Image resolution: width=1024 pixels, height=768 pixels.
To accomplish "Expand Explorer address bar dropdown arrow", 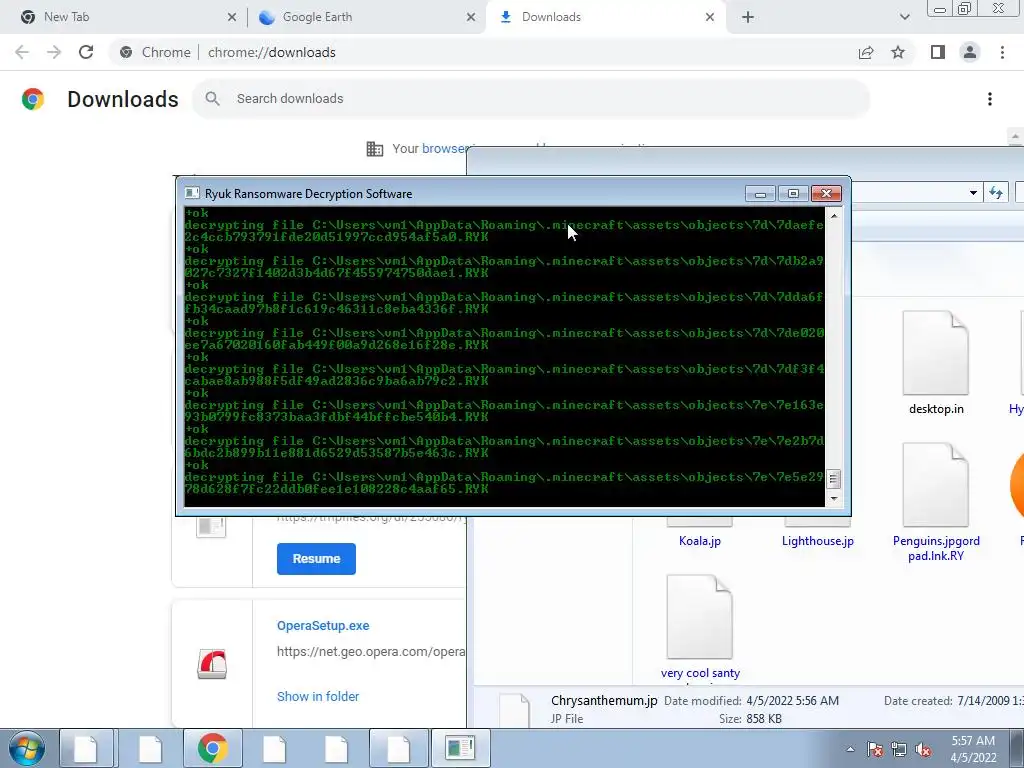I will coord(973,193).
